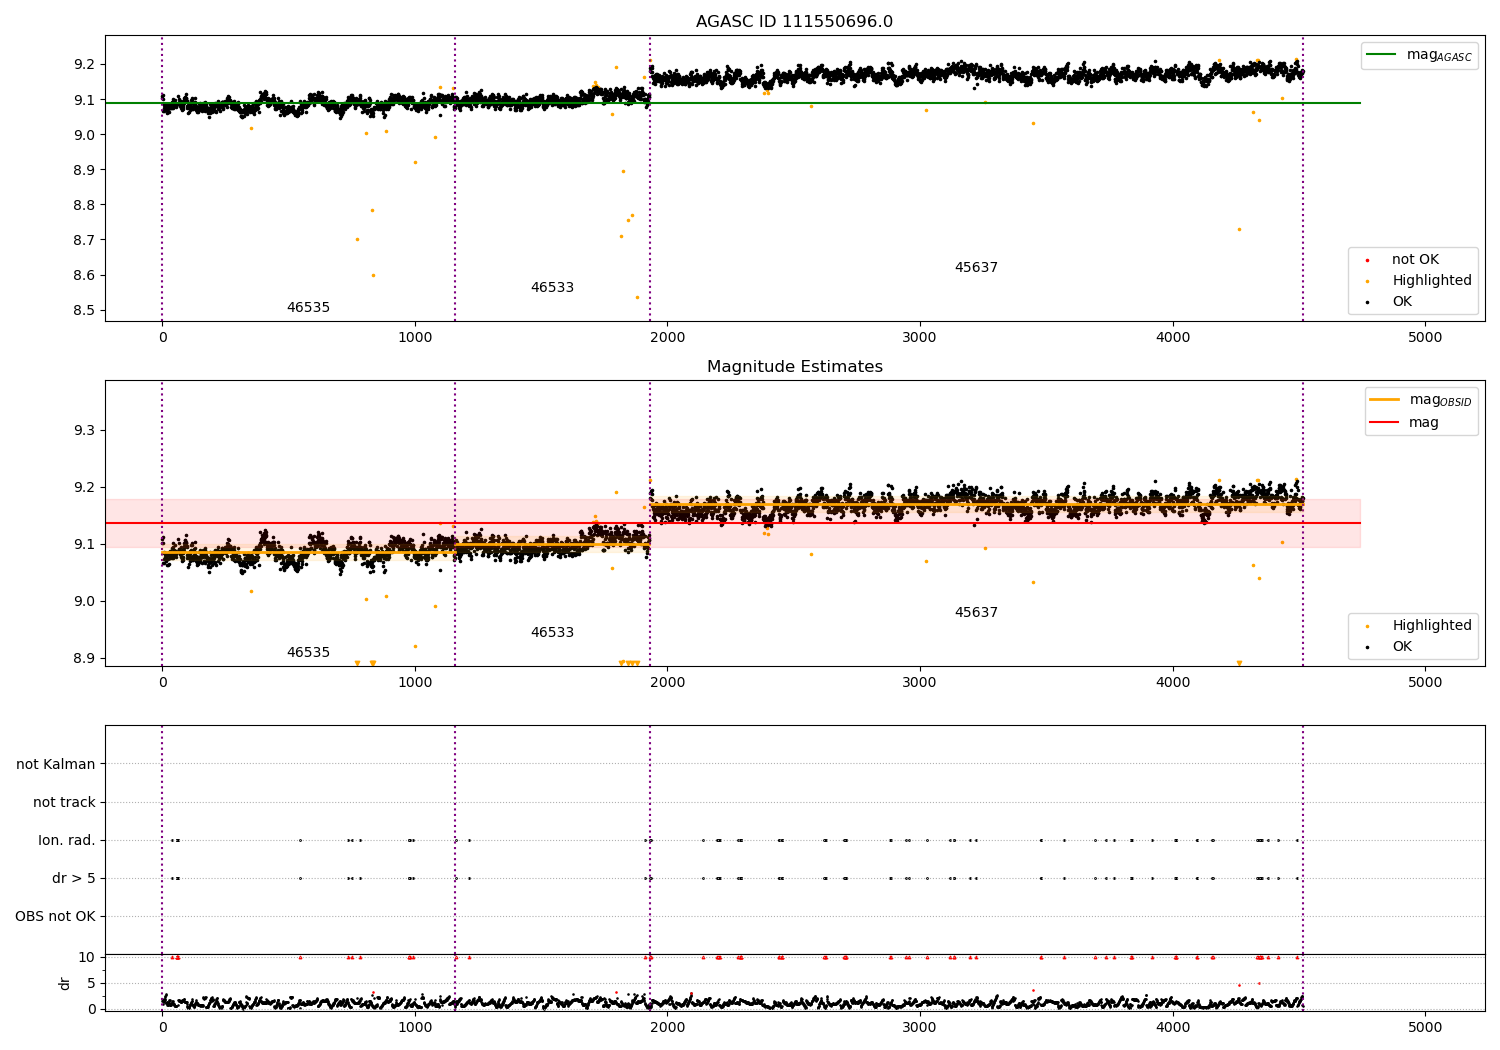
Task: Click y-tick 8.7 on the top plot
Action: pos(84,241)
